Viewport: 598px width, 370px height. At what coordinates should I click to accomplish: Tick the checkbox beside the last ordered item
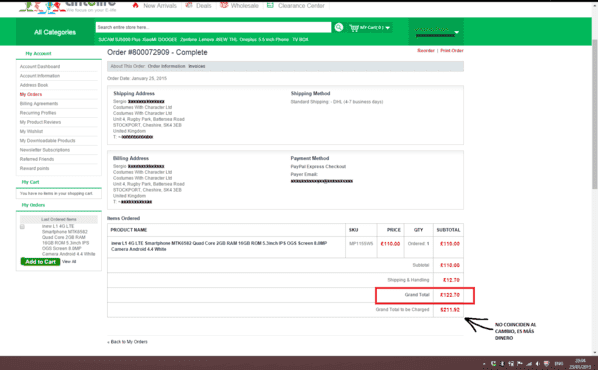pyautogui.click(x=22, y=227)
